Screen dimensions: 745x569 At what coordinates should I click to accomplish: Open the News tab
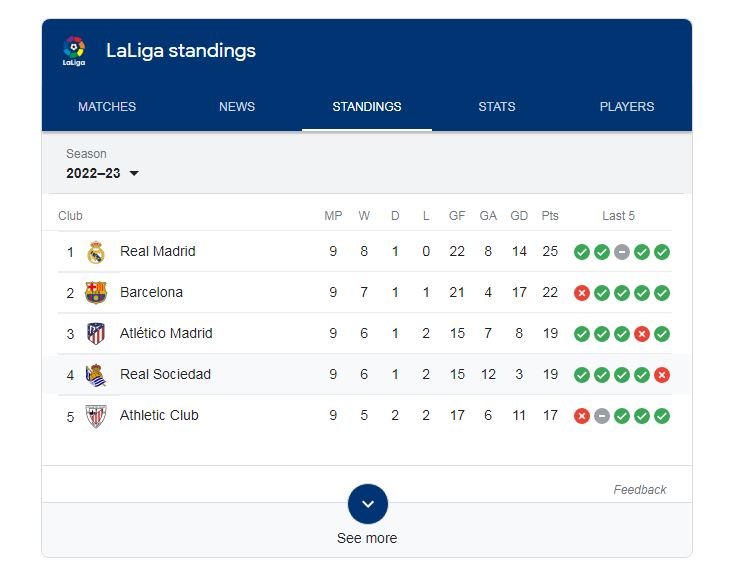coord(237,107)
